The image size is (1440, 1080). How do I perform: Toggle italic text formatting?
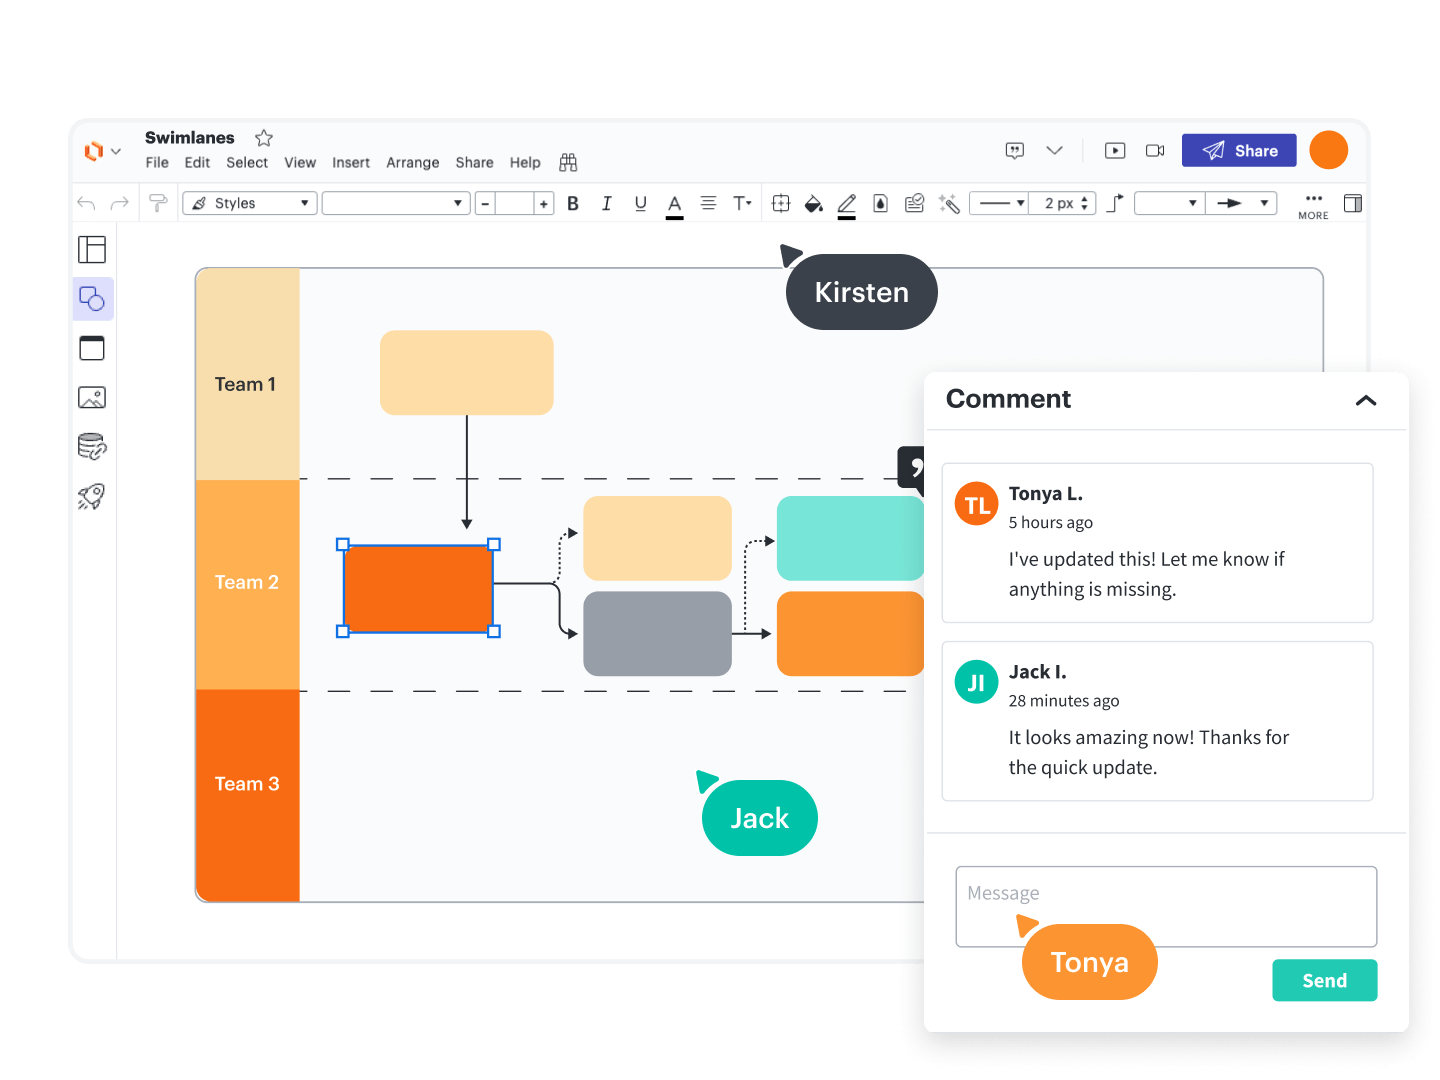(x=606, y=204)
